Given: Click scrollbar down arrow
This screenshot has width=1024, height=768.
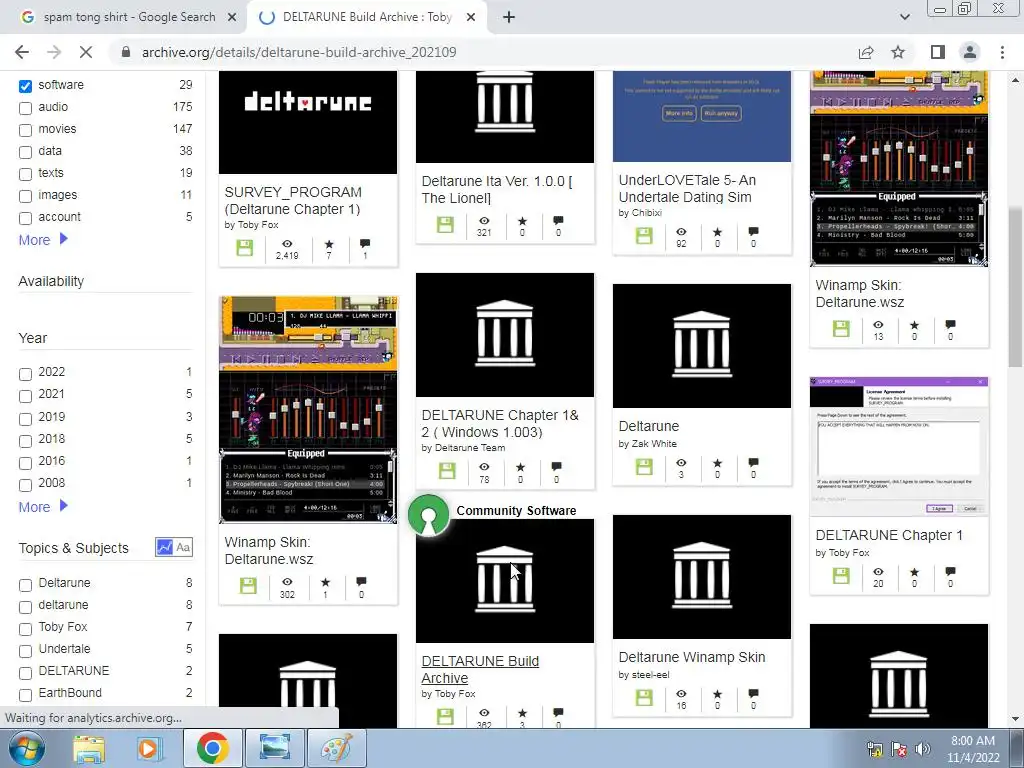Looking at the screenshot, I should tap(1015, 720).
